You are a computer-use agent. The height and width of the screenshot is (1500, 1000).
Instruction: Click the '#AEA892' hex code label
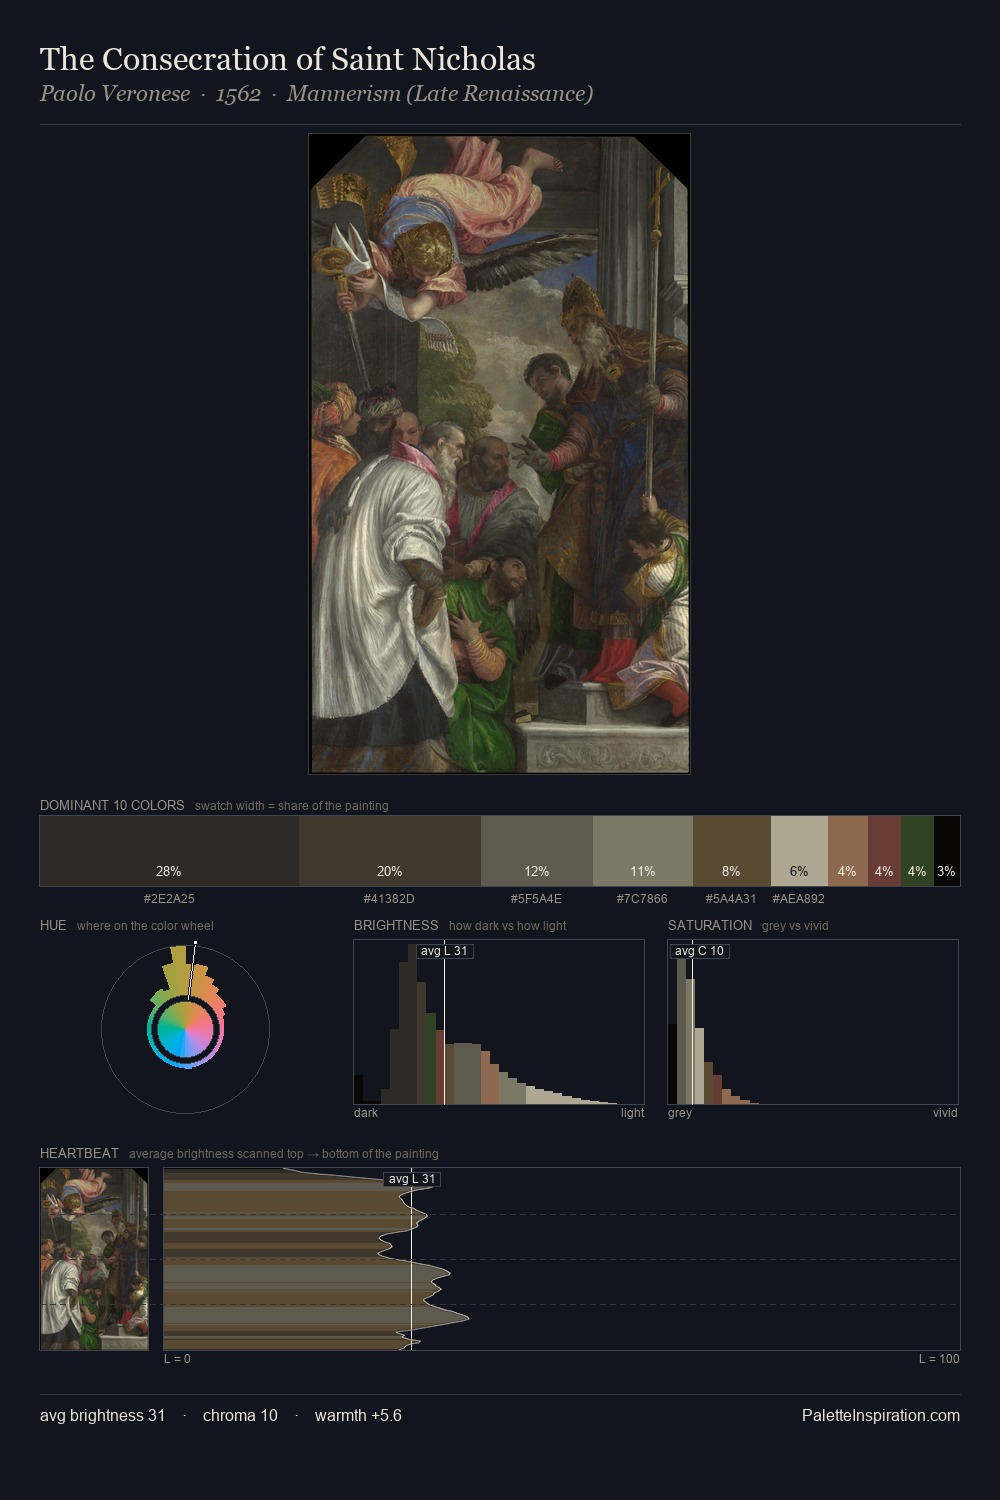[x=799, y=899]
